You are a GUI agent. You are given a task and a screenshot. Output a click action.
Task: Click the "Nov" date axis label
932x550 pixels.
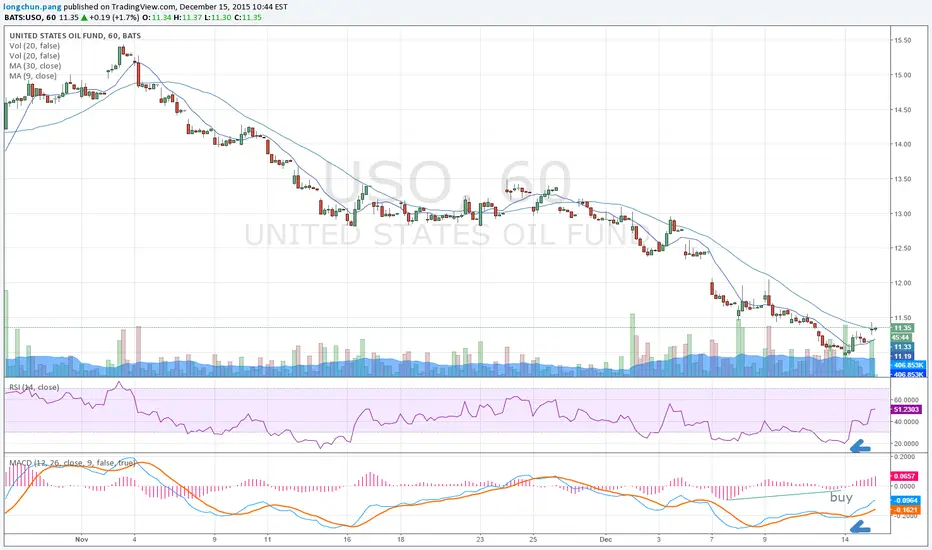pos(81,540)
